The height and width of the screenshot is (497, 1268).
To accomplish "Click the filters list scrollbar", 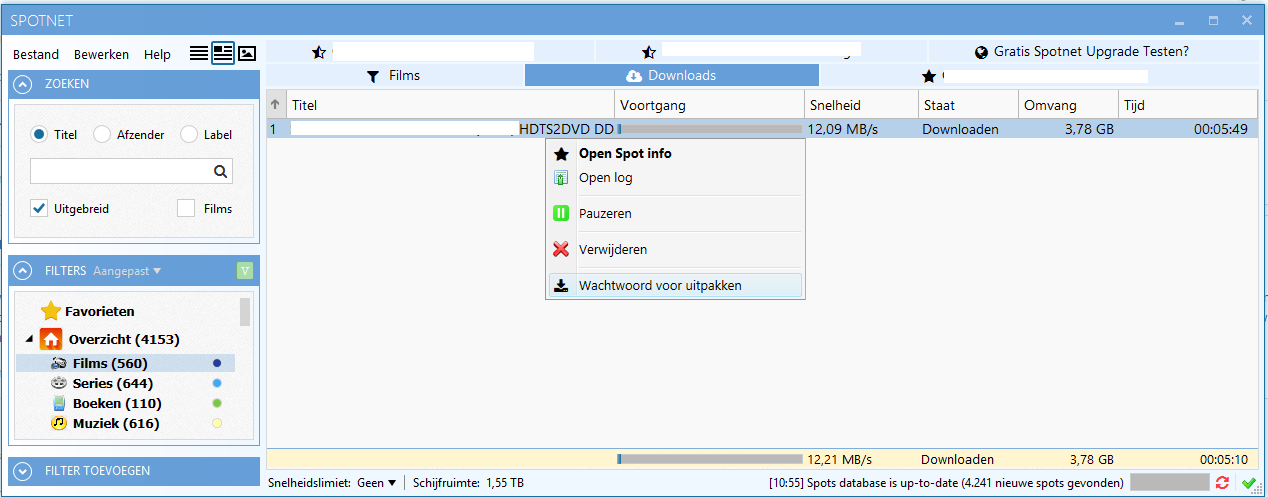I will point(245,313).
